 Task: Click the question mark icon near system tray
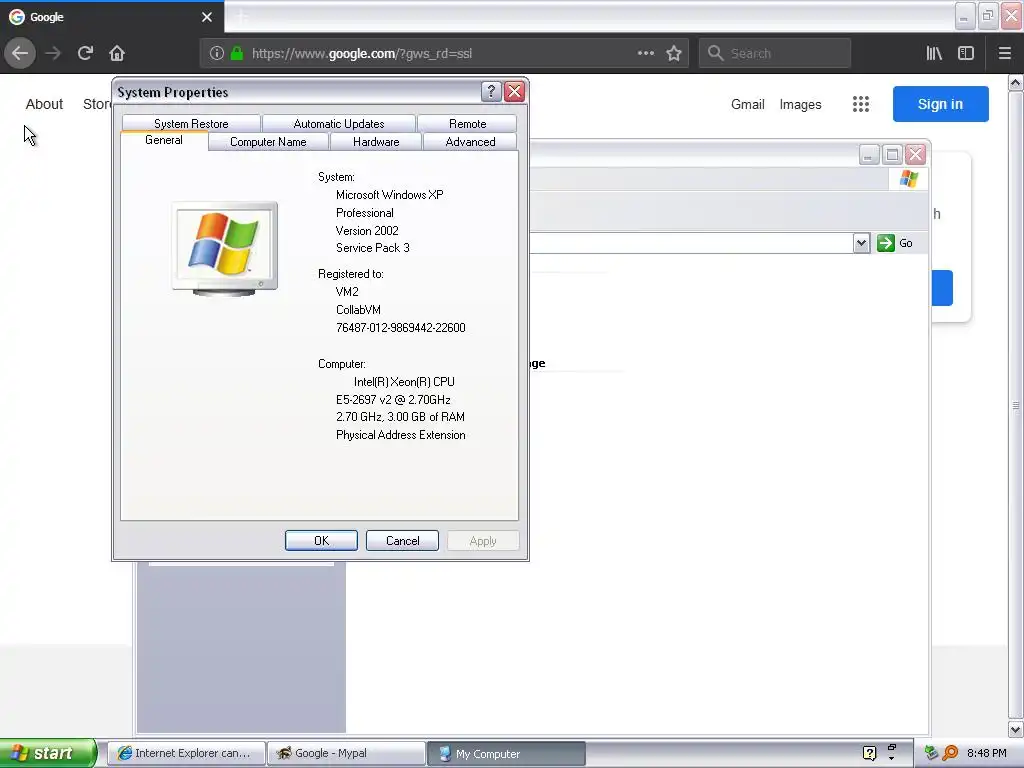point(869,753)
